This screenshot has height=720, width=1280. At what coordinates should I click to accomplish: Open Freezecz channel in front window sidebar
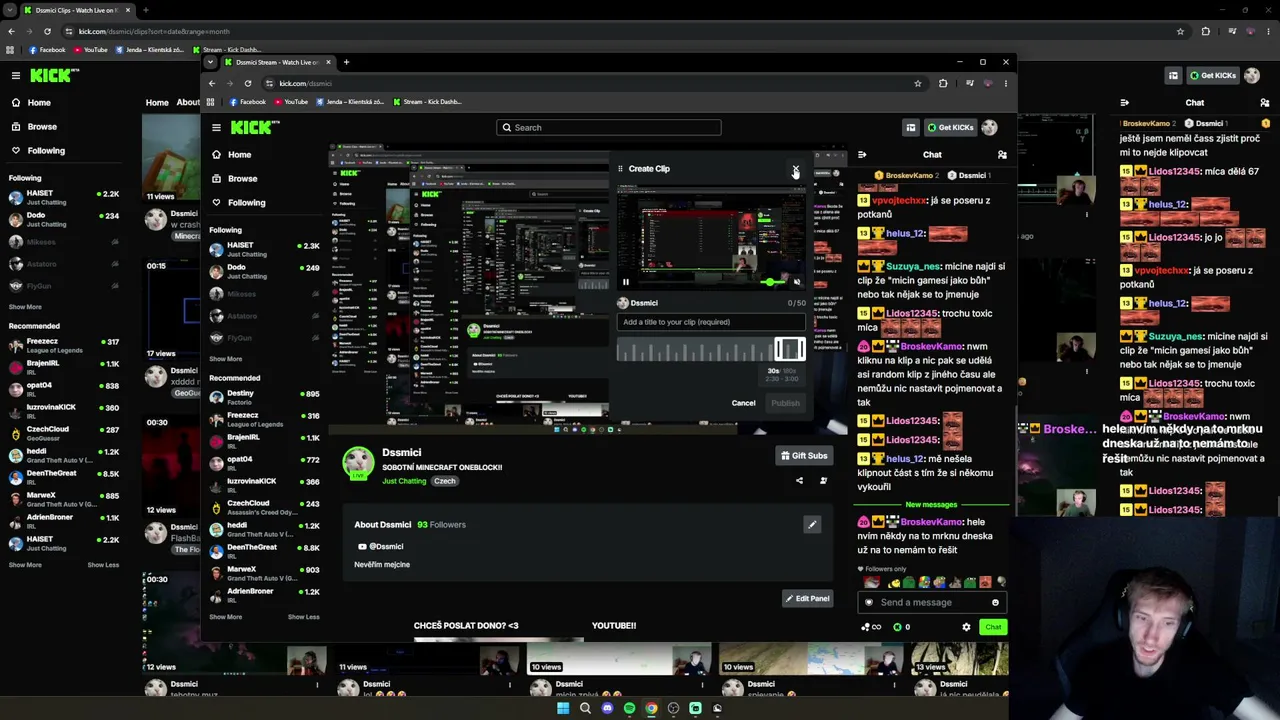pos(264,418)
